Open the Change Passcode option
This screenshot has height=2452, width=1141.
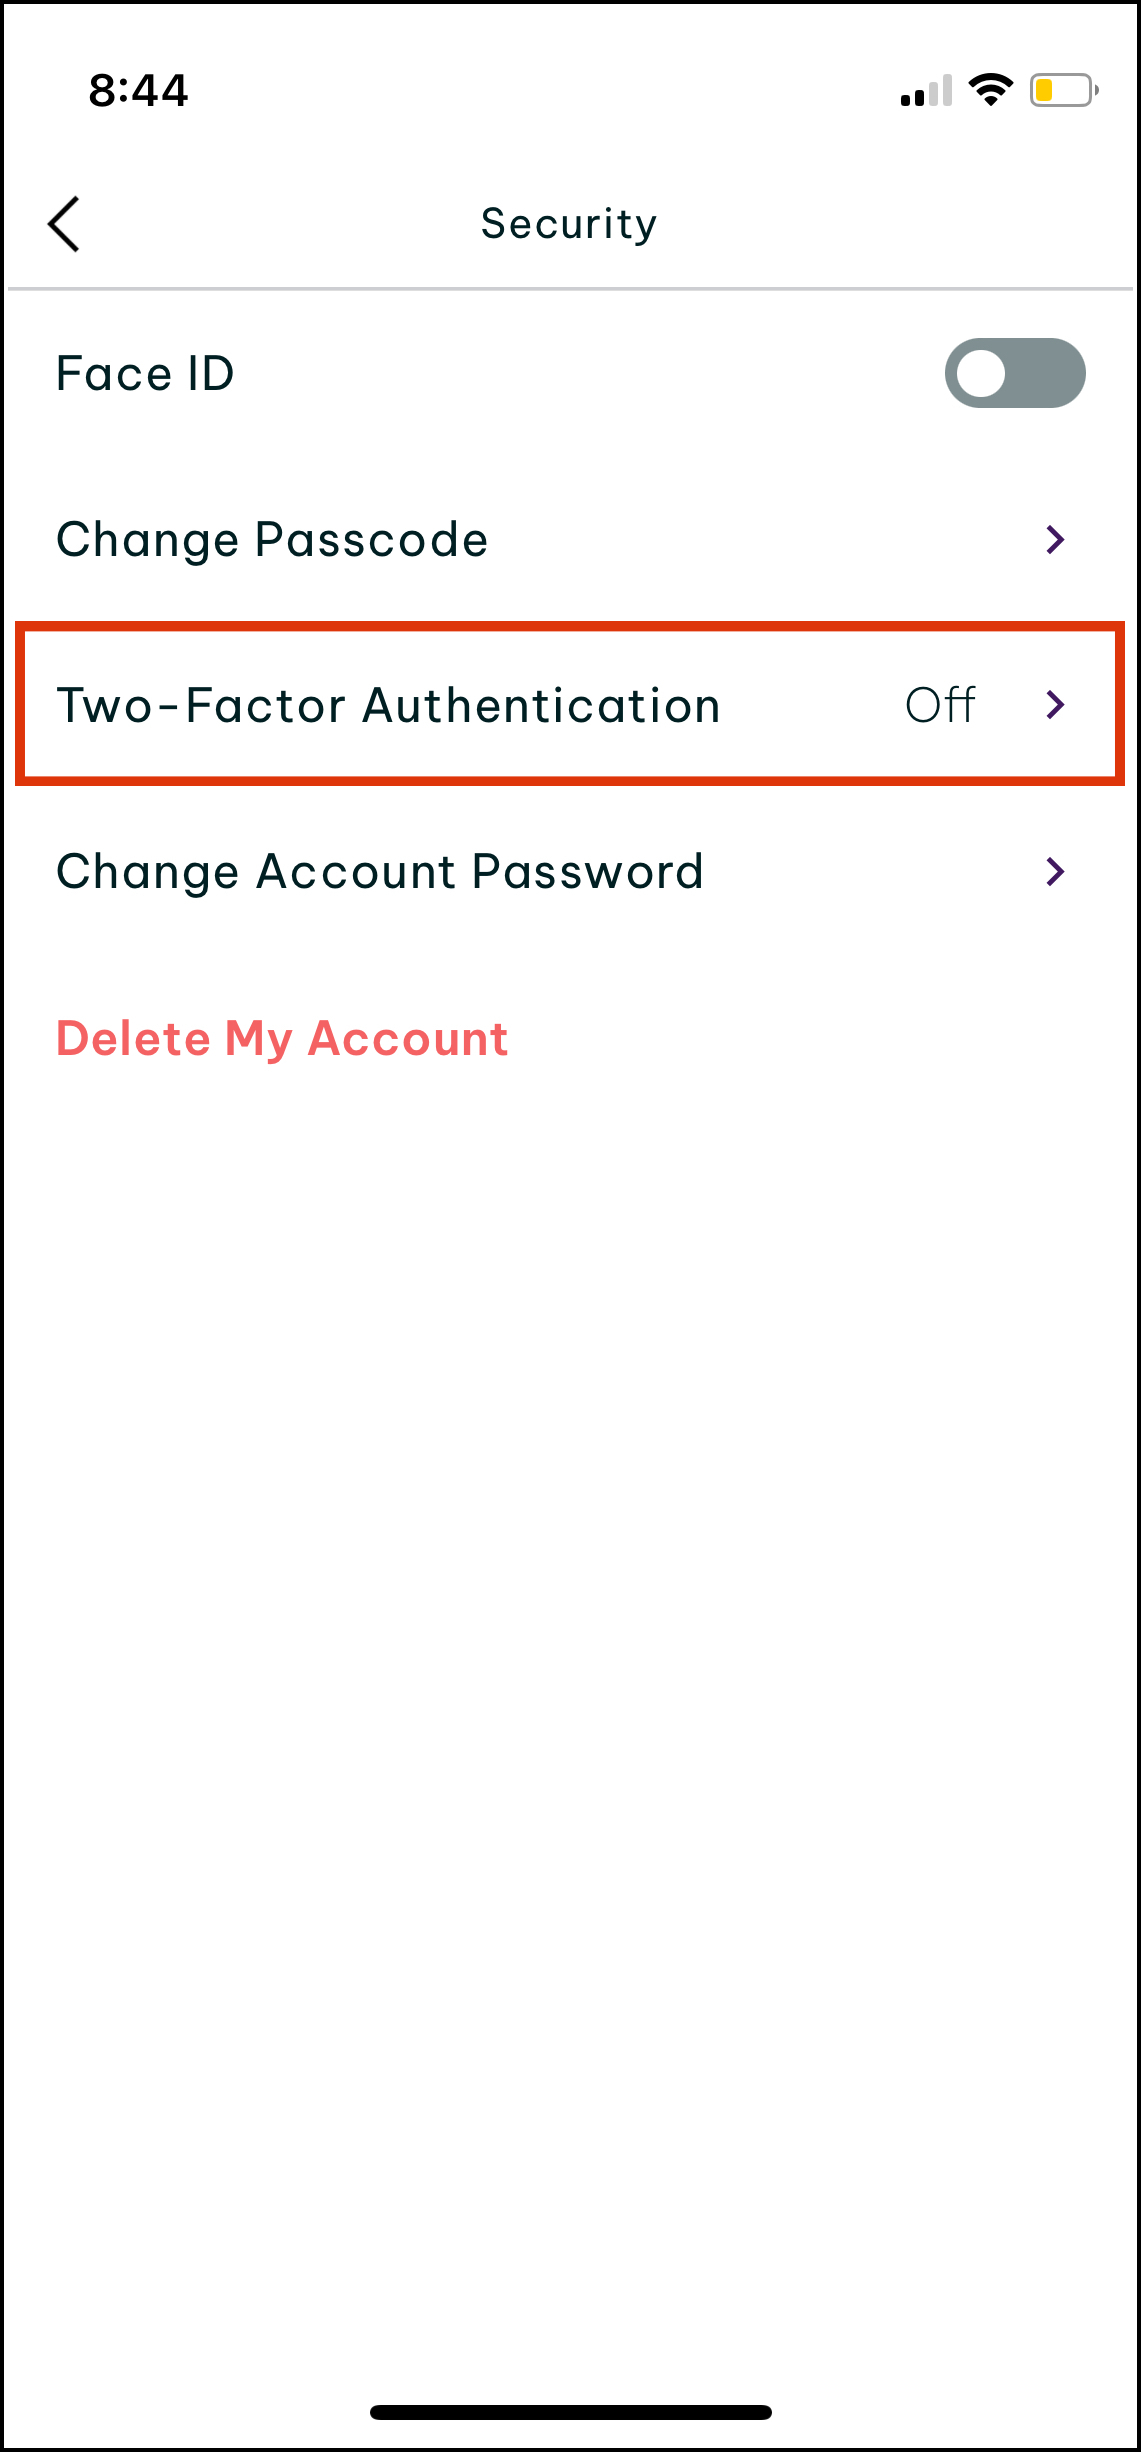[x=272, y=540]
